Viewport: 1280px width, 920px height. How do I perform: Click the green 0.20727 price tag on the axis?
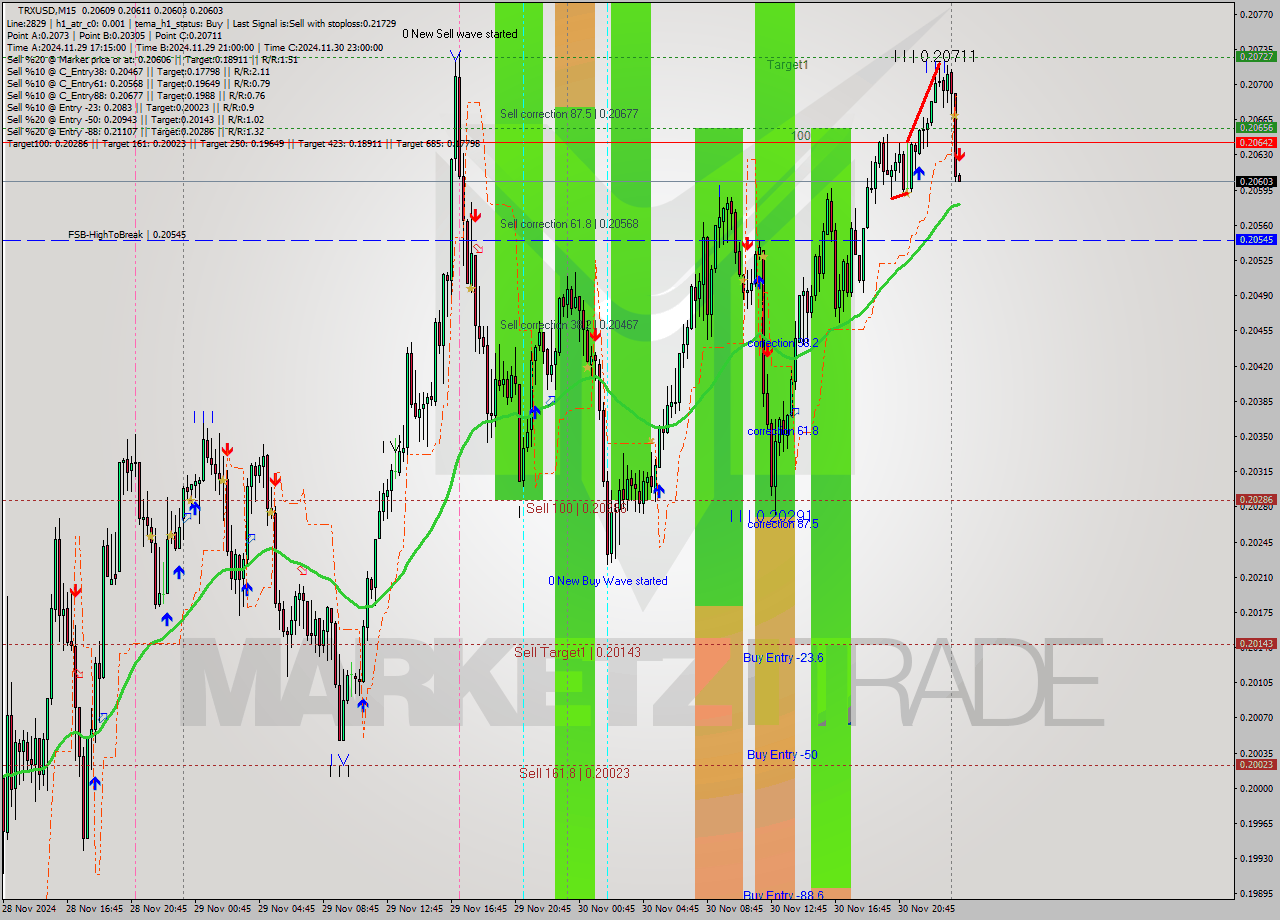pos(1256,57)
